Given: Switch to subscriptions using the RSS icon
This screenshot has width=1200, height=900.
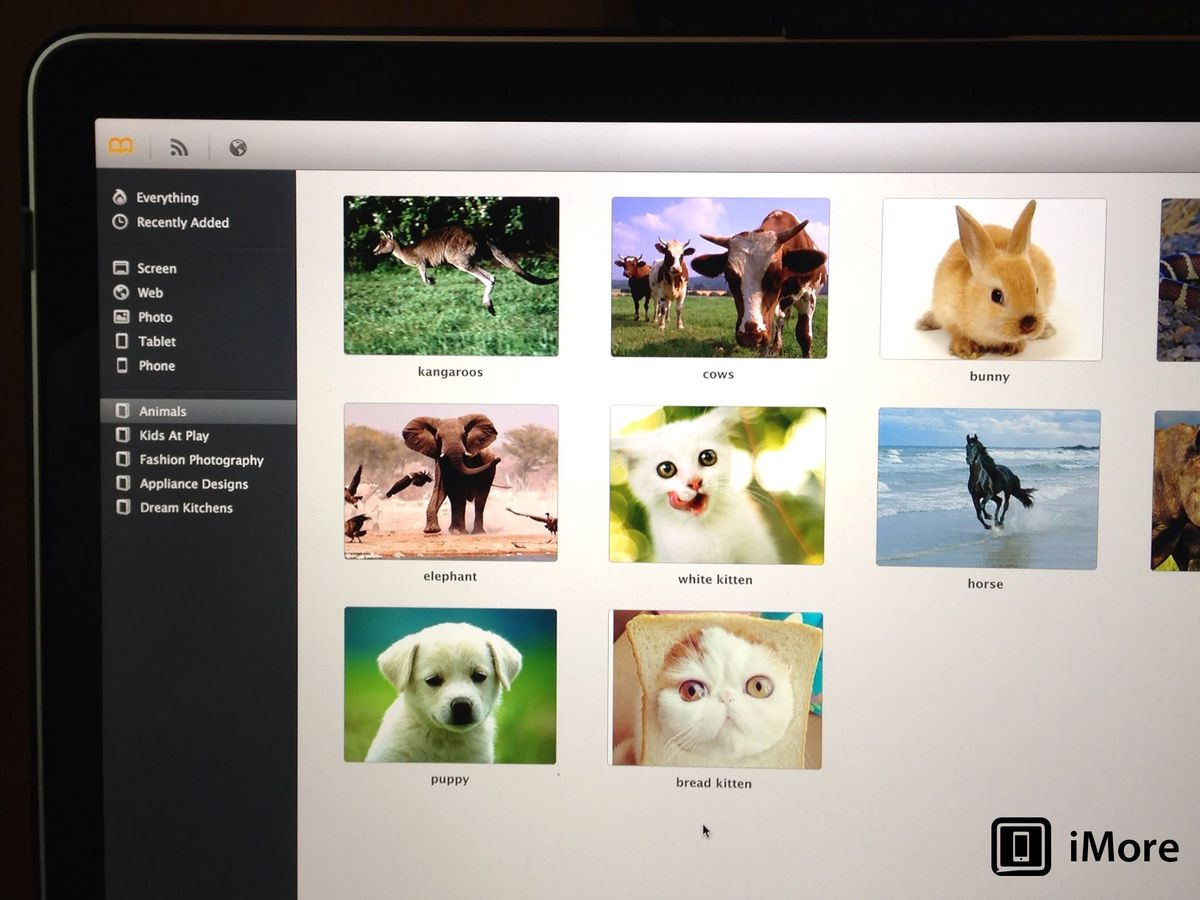Looking at the screenshot, I should (x=180, y=146).
